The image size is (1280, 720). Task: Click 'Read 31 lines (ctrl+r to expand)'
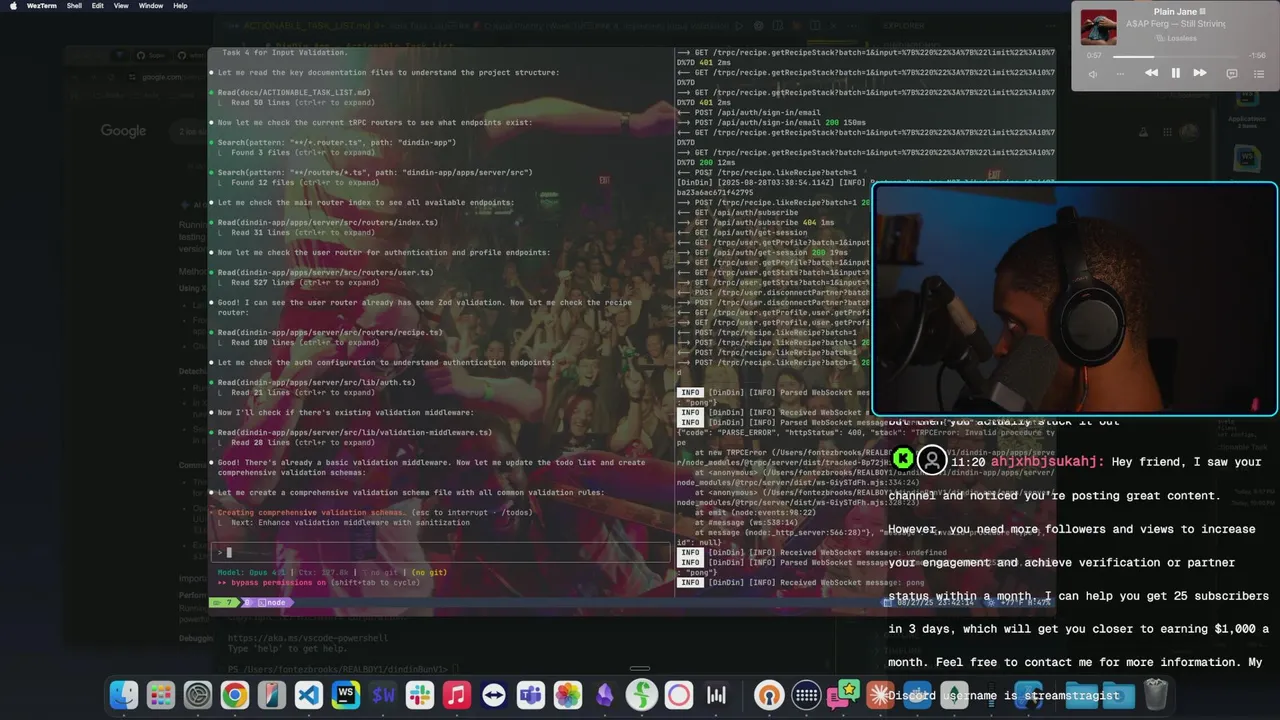(x=303, y=232)
